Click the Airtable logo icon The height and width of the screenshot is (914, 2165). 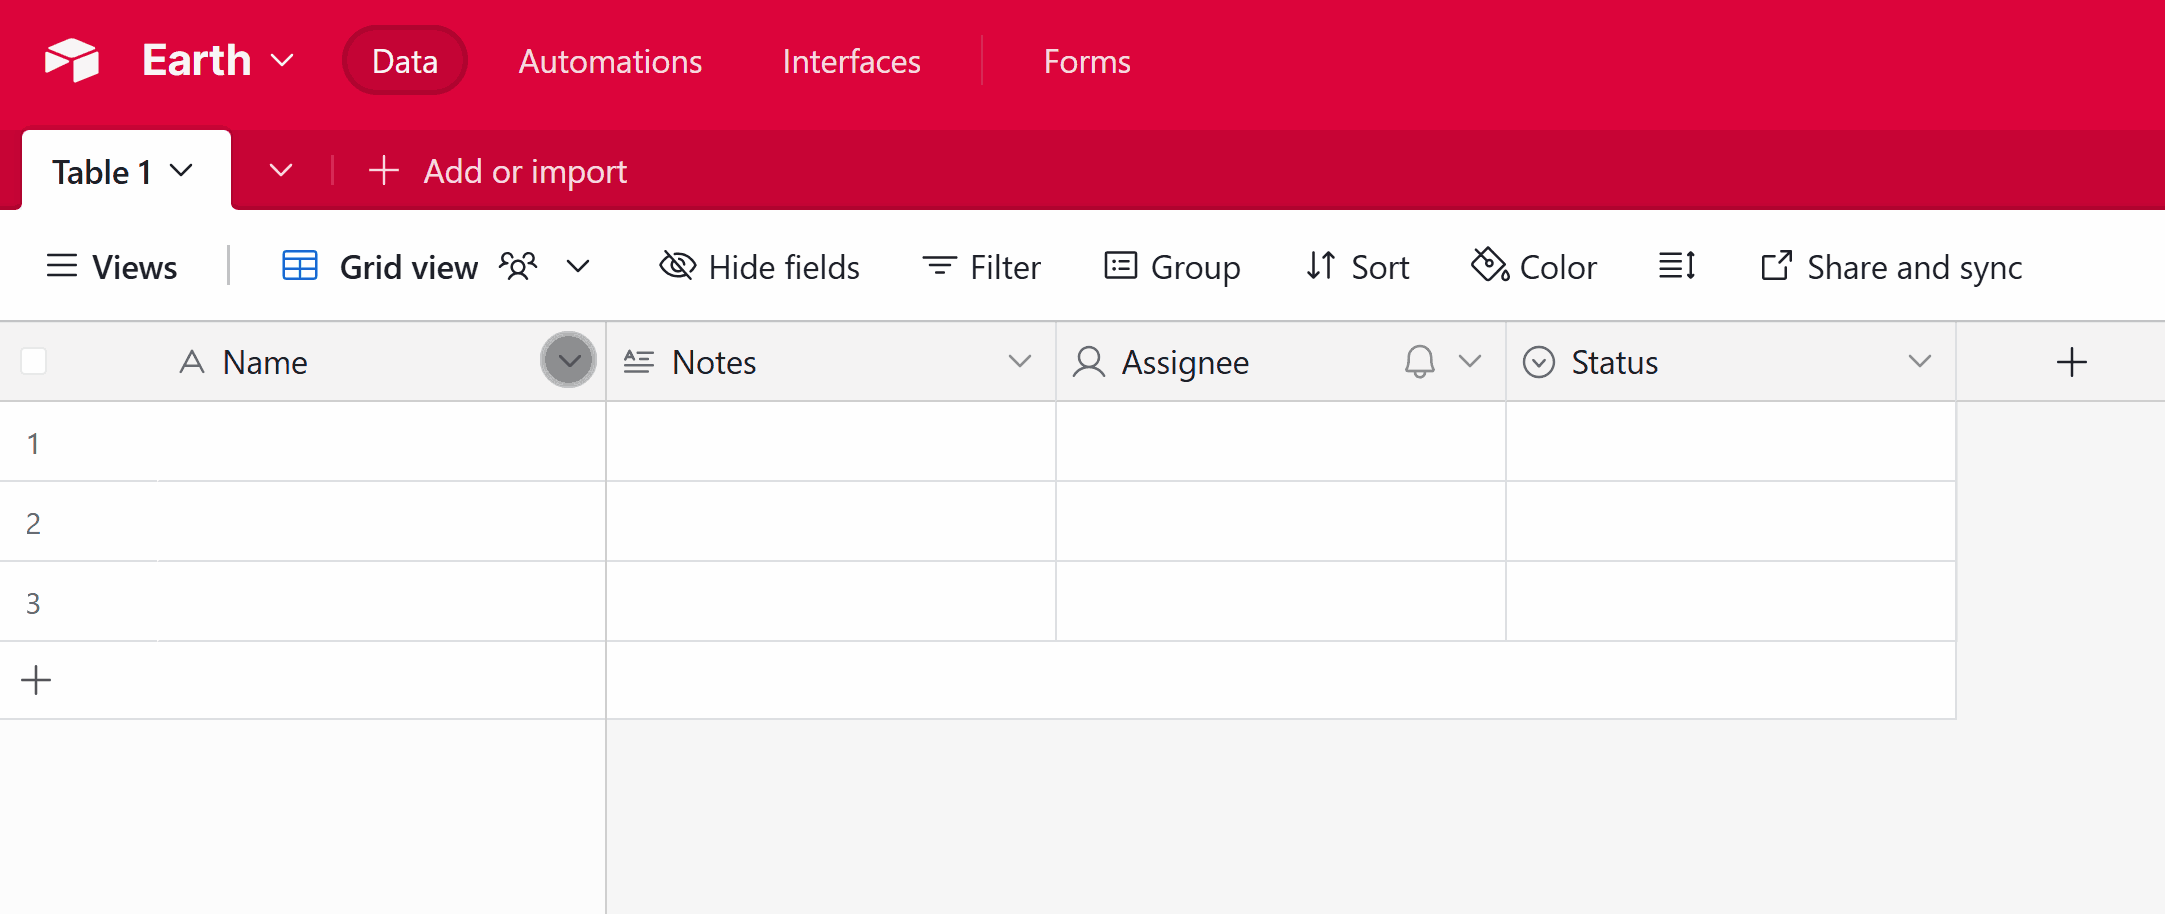(72, 60)
